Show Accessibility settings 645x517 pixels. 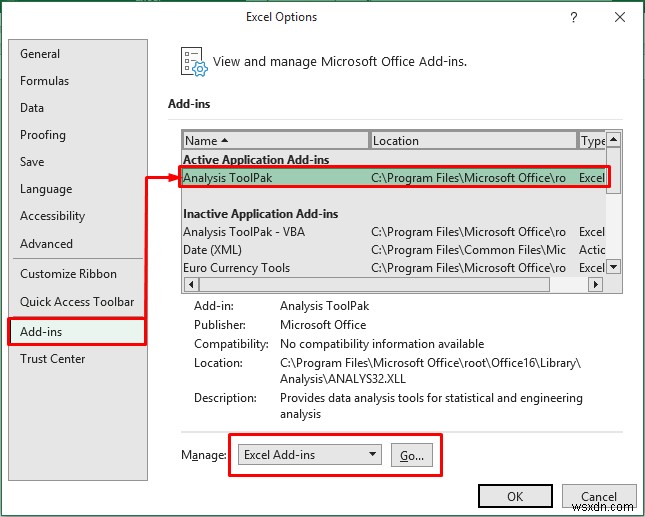click(52, 216)
